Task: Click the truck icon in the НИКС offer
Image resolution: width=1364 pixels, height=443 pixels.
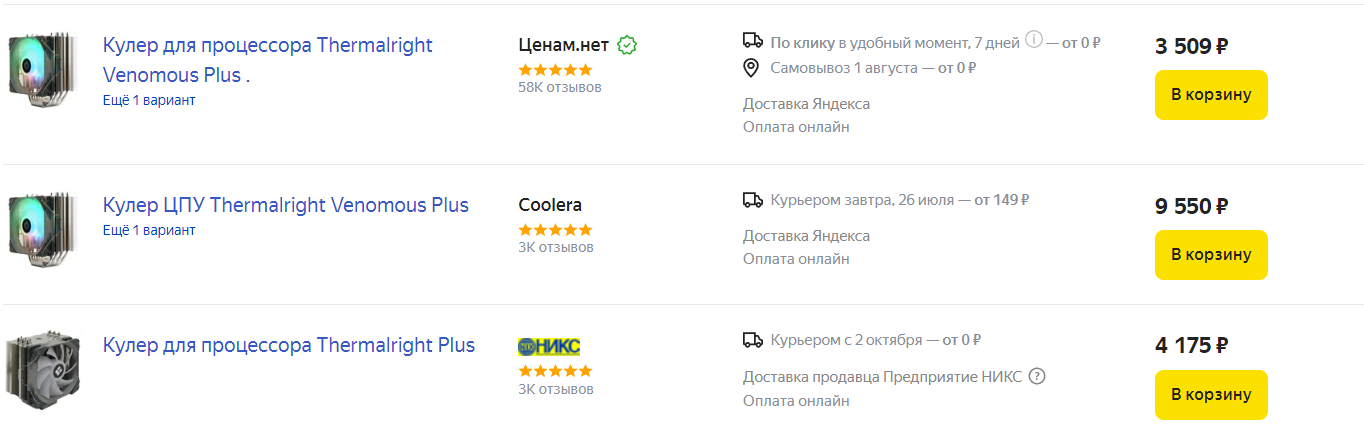Action: (753, 340)
